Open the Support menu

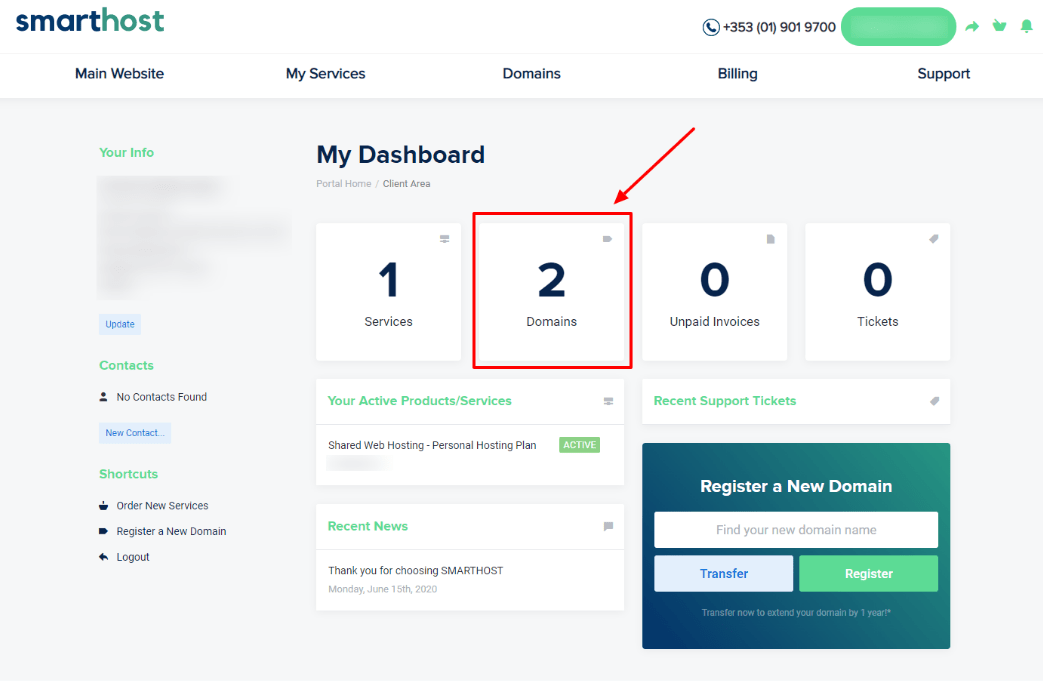point(943,74)
